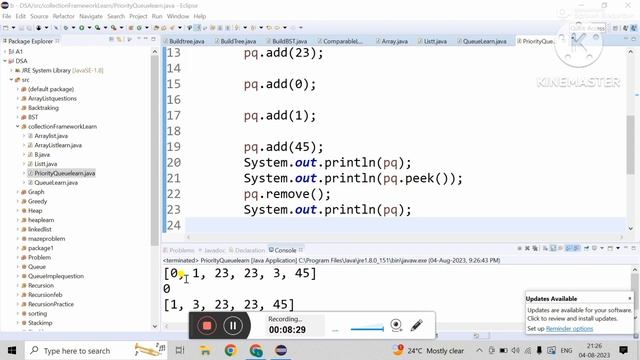Click Task View icon in taskbar

[x=180, y=350]
